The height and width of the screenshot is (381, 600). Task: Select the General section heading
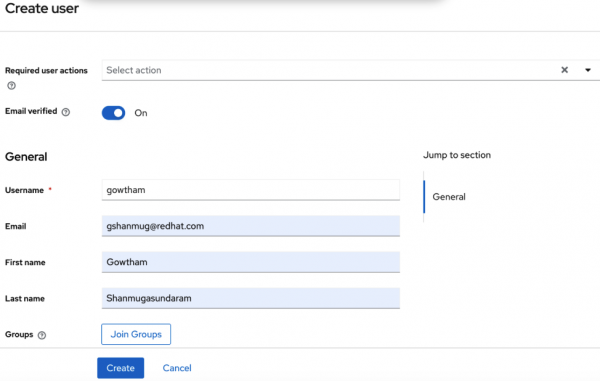pos(26,156)
